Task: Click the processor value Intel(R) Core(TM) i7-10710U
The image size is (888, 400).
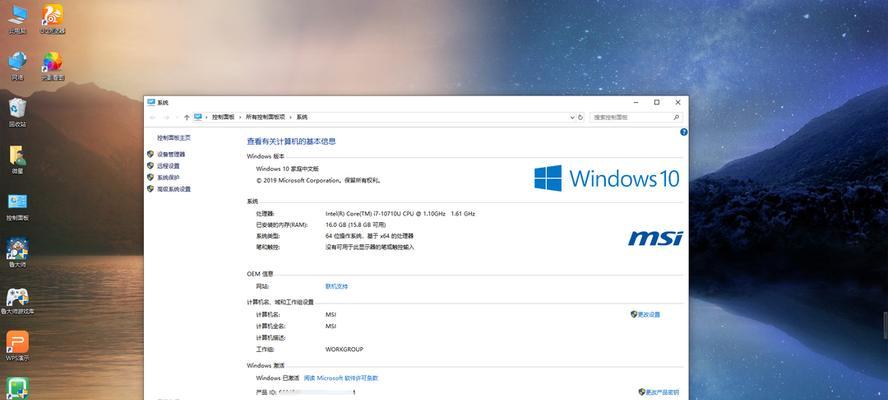Action: pyautogui.click(x=400, y=214)
